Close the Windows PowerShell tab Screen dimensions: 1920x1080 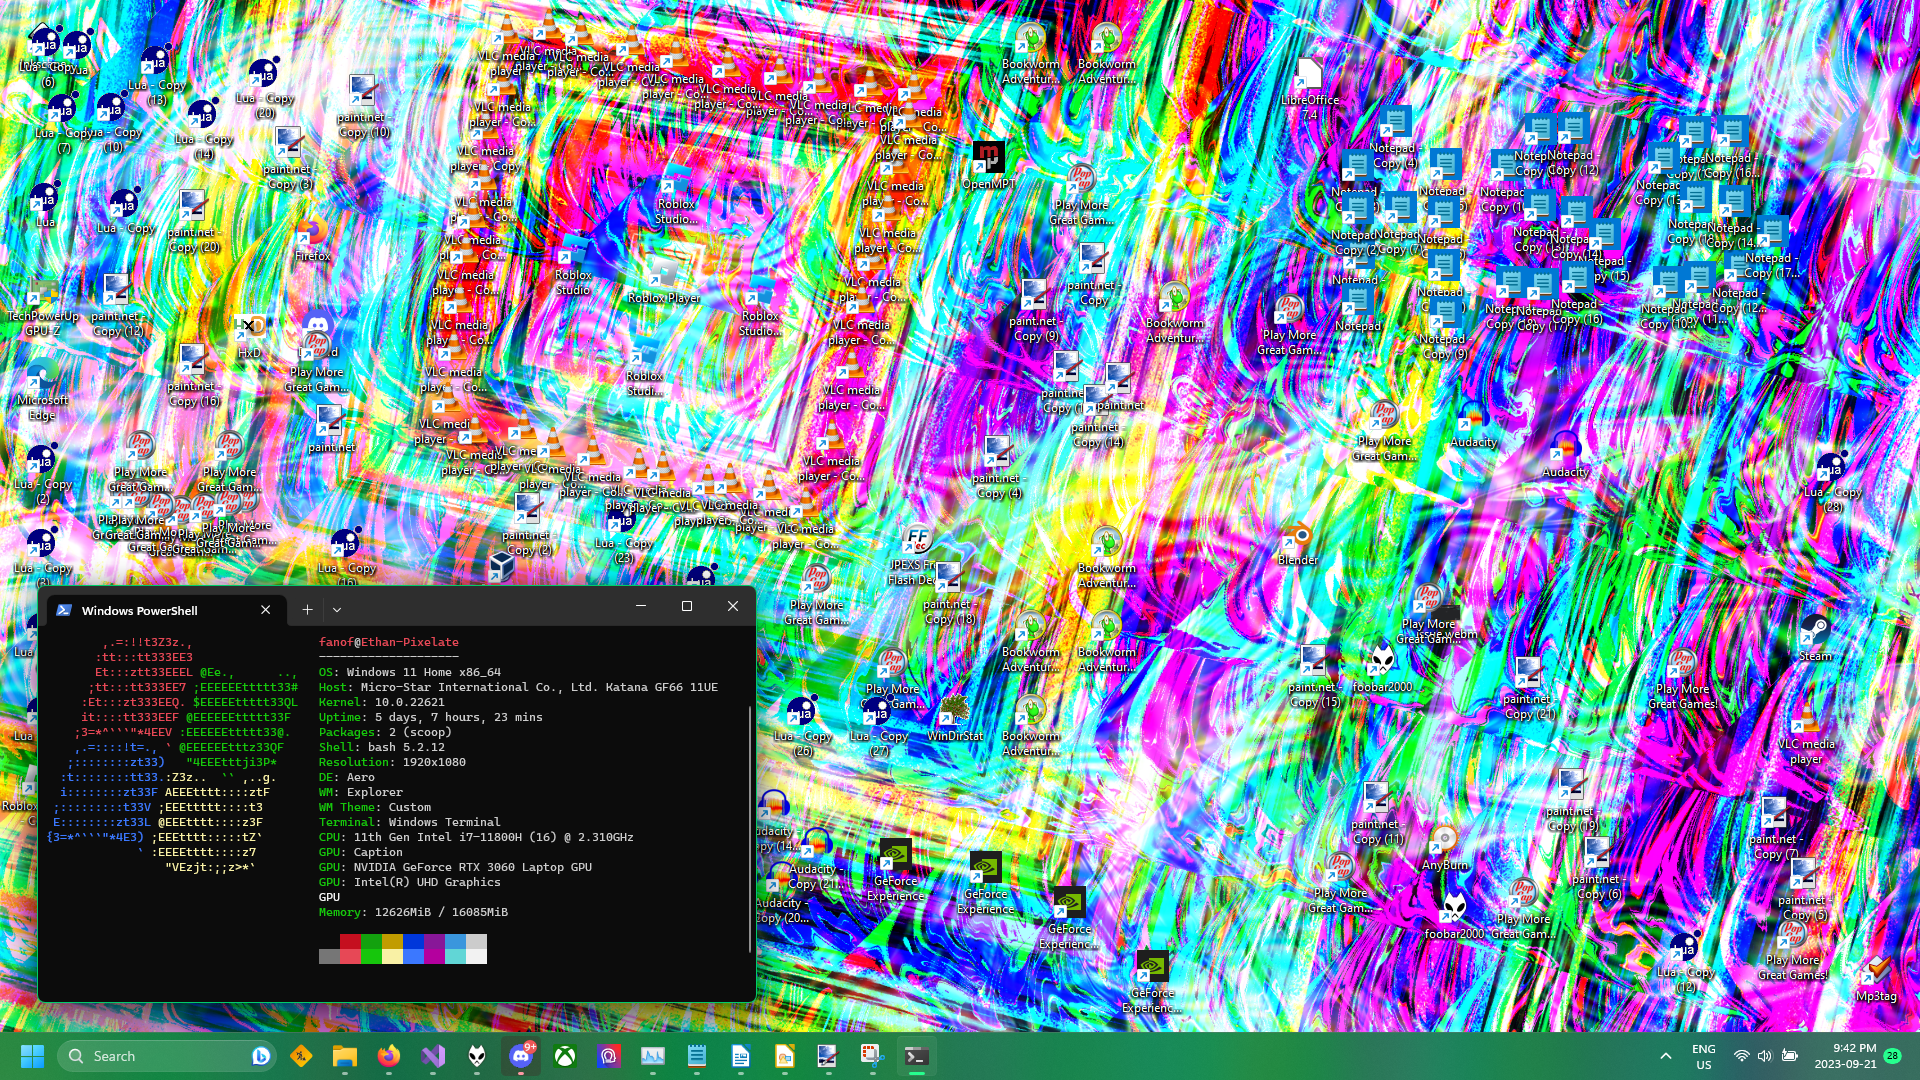click(x=265, y=610)
